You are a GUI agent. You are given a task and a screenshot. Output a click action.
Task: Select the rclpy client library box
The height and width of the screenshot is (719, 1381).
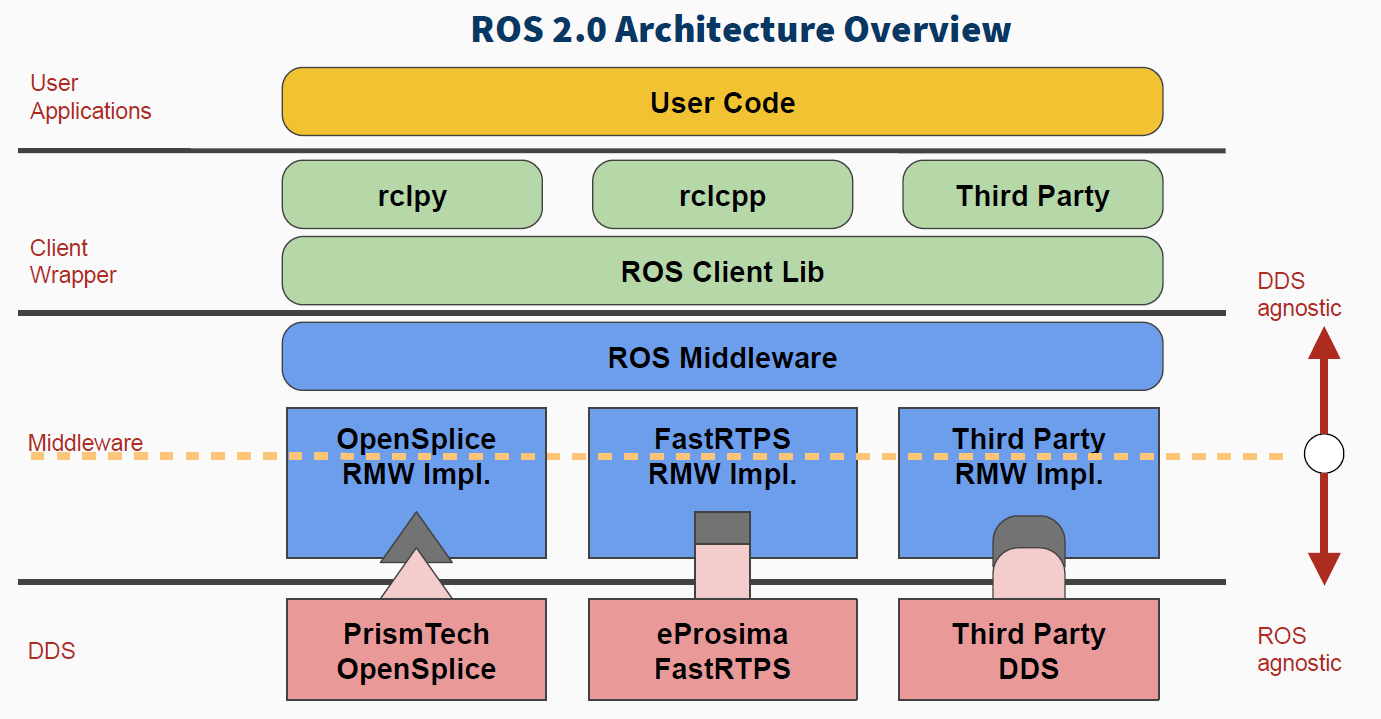(x=412, y=195)
